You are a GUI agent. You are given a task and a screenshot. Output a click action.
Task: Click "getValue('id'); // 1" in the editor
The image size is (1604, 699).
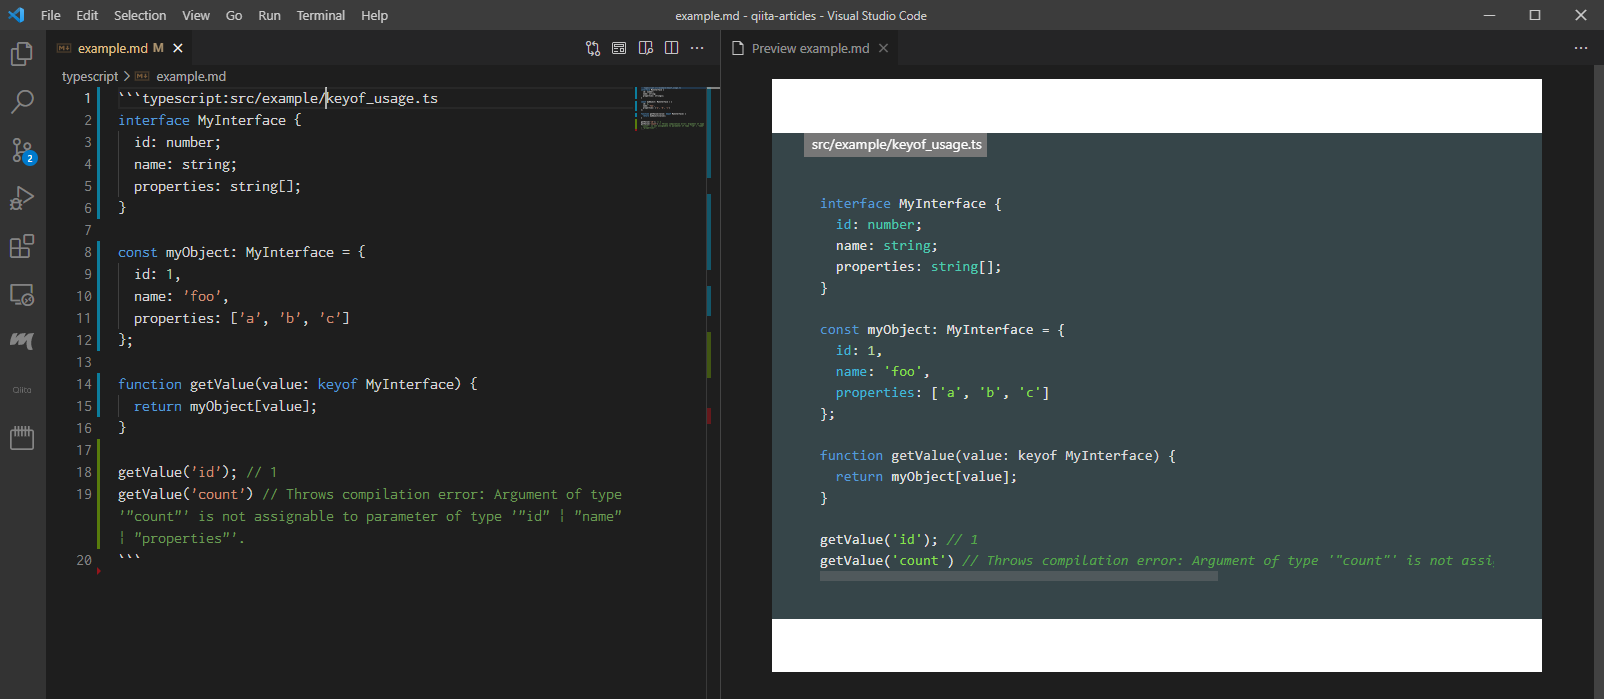coord(198,472)
